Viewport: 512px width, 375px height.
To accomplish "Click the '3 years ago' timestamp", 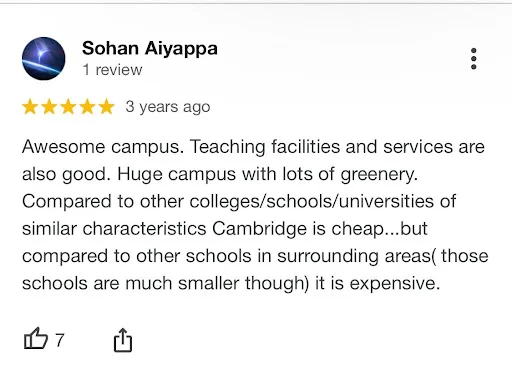I will point(168,107).
